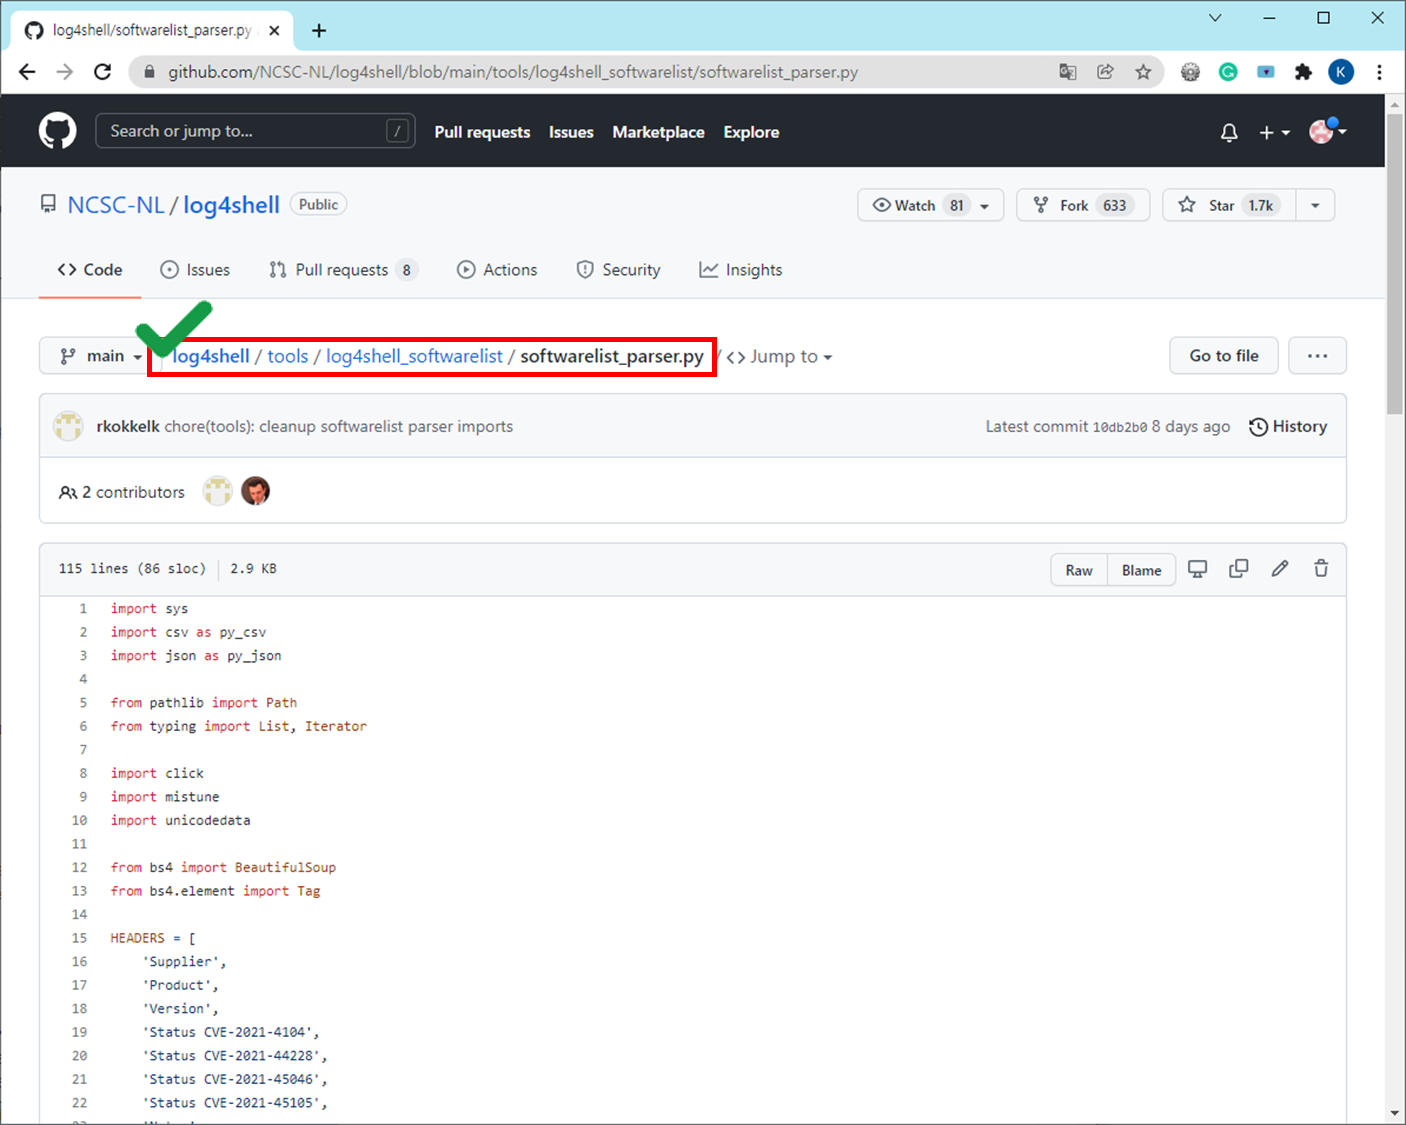
Task: Open Chrome profile K avatar
Action: 1341,72
